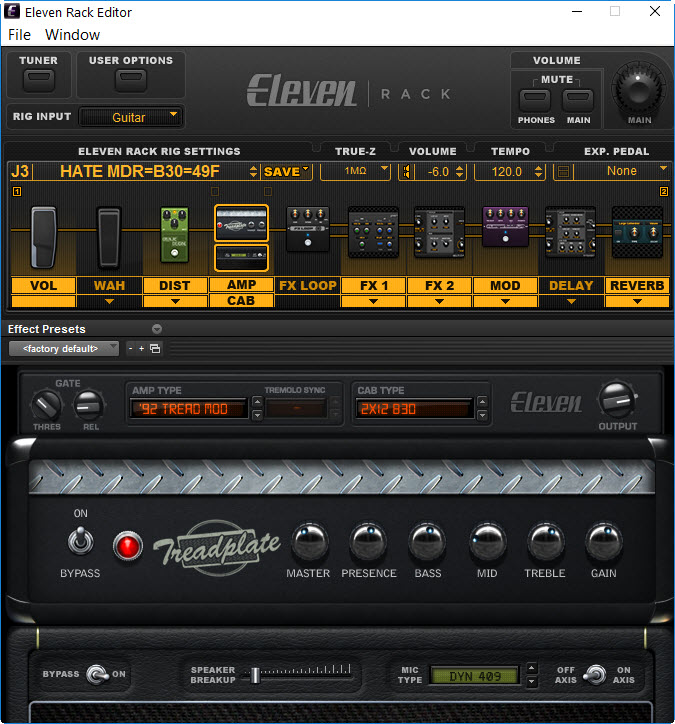The width and height of the screenshot is (675, 724).
Task: Click the CAB block label
Action: pyautogui.click(x=241, y=301)
